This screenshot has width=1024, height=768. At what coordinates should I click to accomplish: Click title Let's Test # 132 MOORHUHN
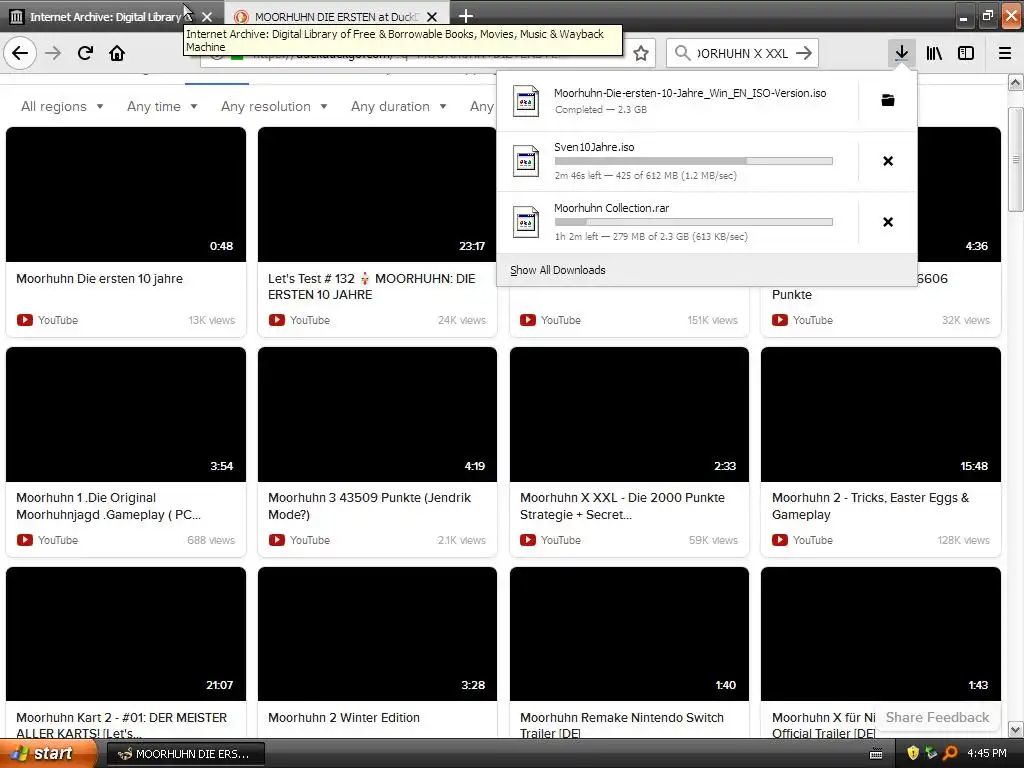click(372, 286)
